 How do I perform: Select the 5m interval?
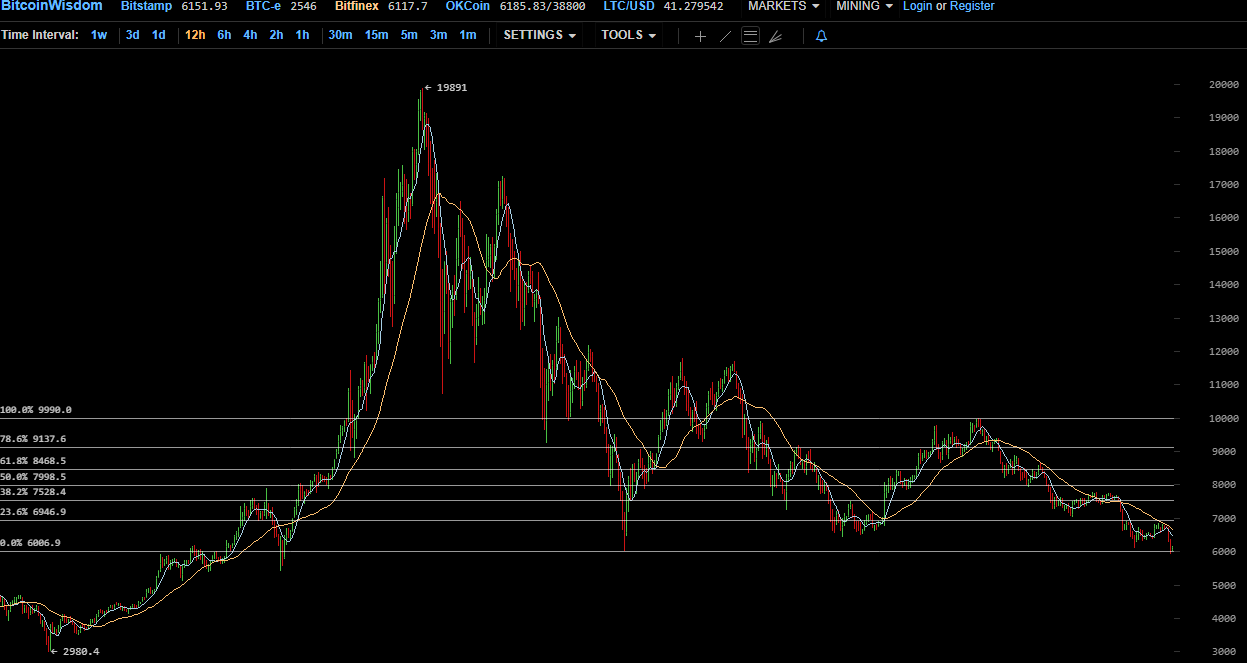coord(409,35)
